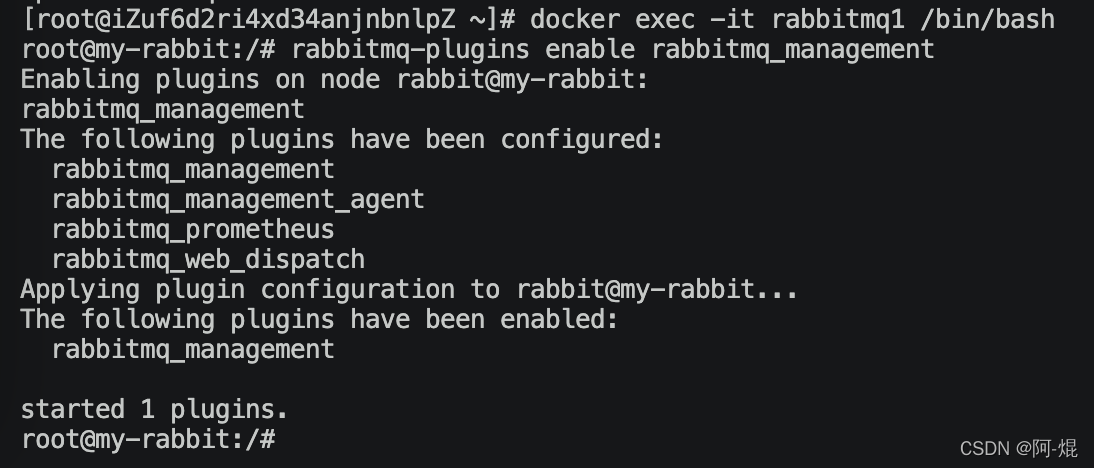The width and height of the screenshot is (1094, 468).
Task: Select rabbitmq_management below the Enabling plugins line
Action: 163,110
